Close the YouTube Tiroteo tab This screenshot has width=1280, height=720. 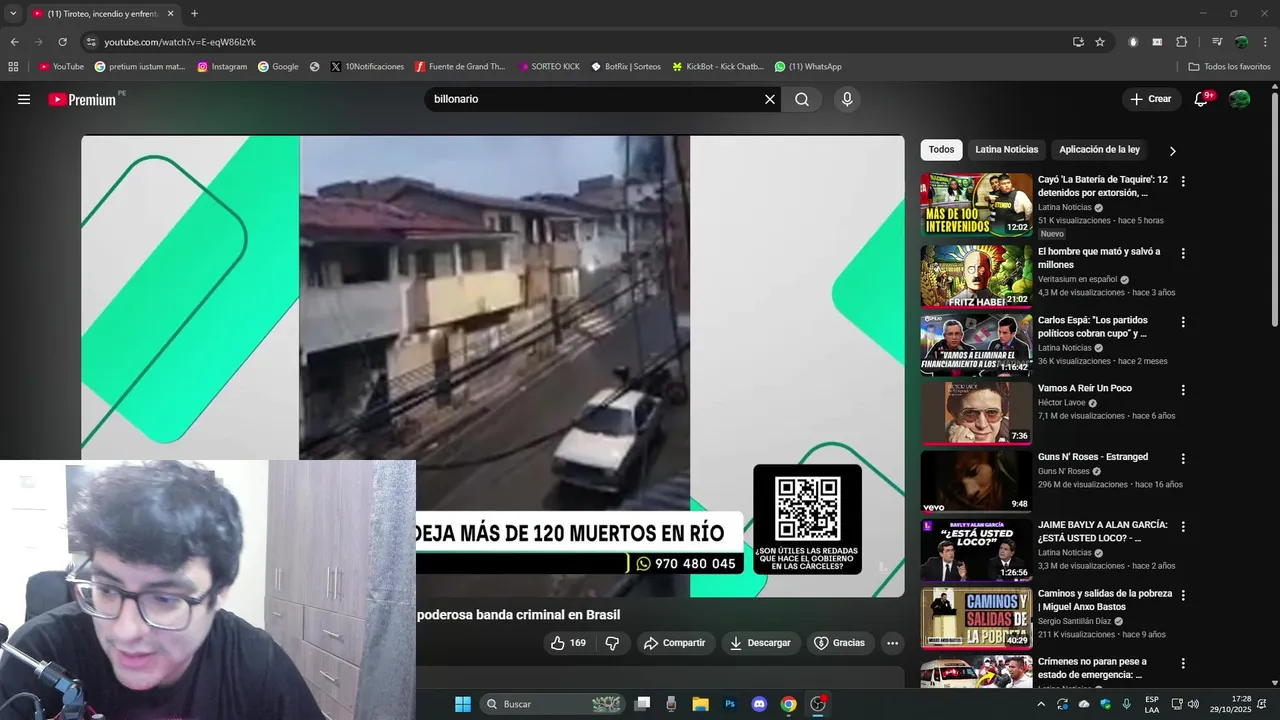click(x=170, y=14)
